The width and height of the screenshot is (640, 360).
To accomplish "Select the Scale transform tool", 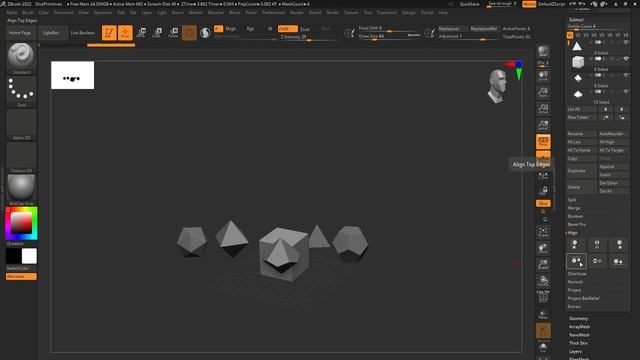I will pyautogui.click(x=157, y=33).
